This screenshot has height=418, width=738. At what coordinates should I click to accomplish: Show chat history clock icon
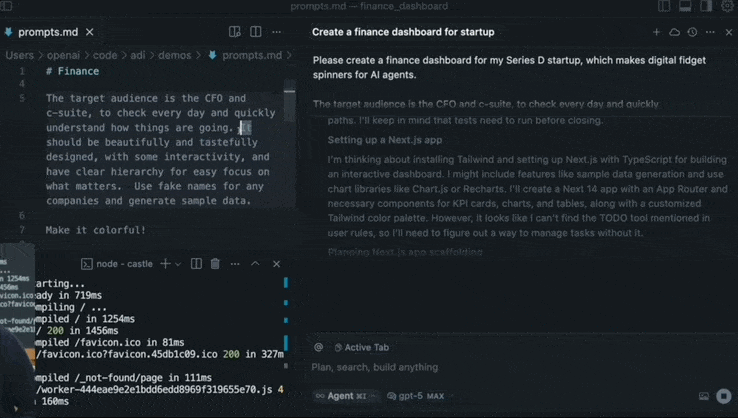tap(692, 32)
